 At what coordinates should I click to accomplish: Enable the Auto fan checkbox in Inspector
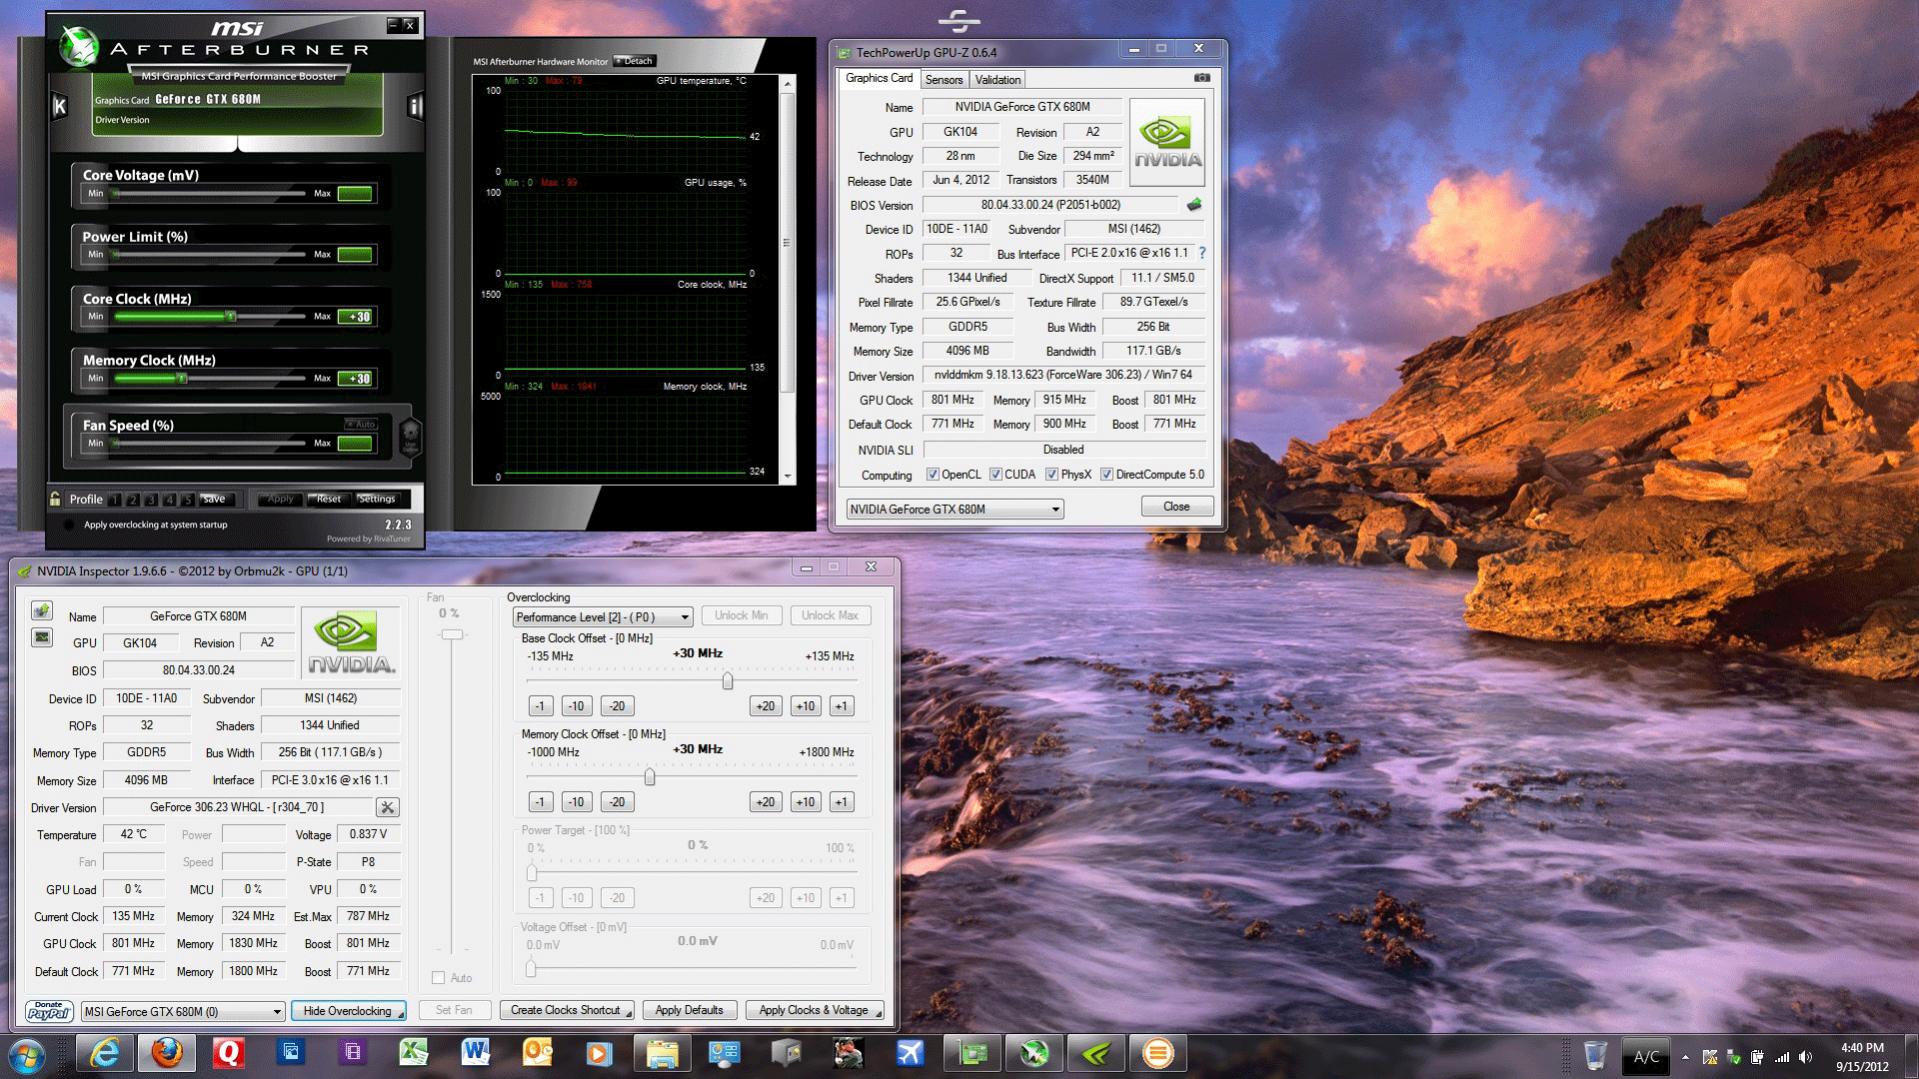pos(438,978)
